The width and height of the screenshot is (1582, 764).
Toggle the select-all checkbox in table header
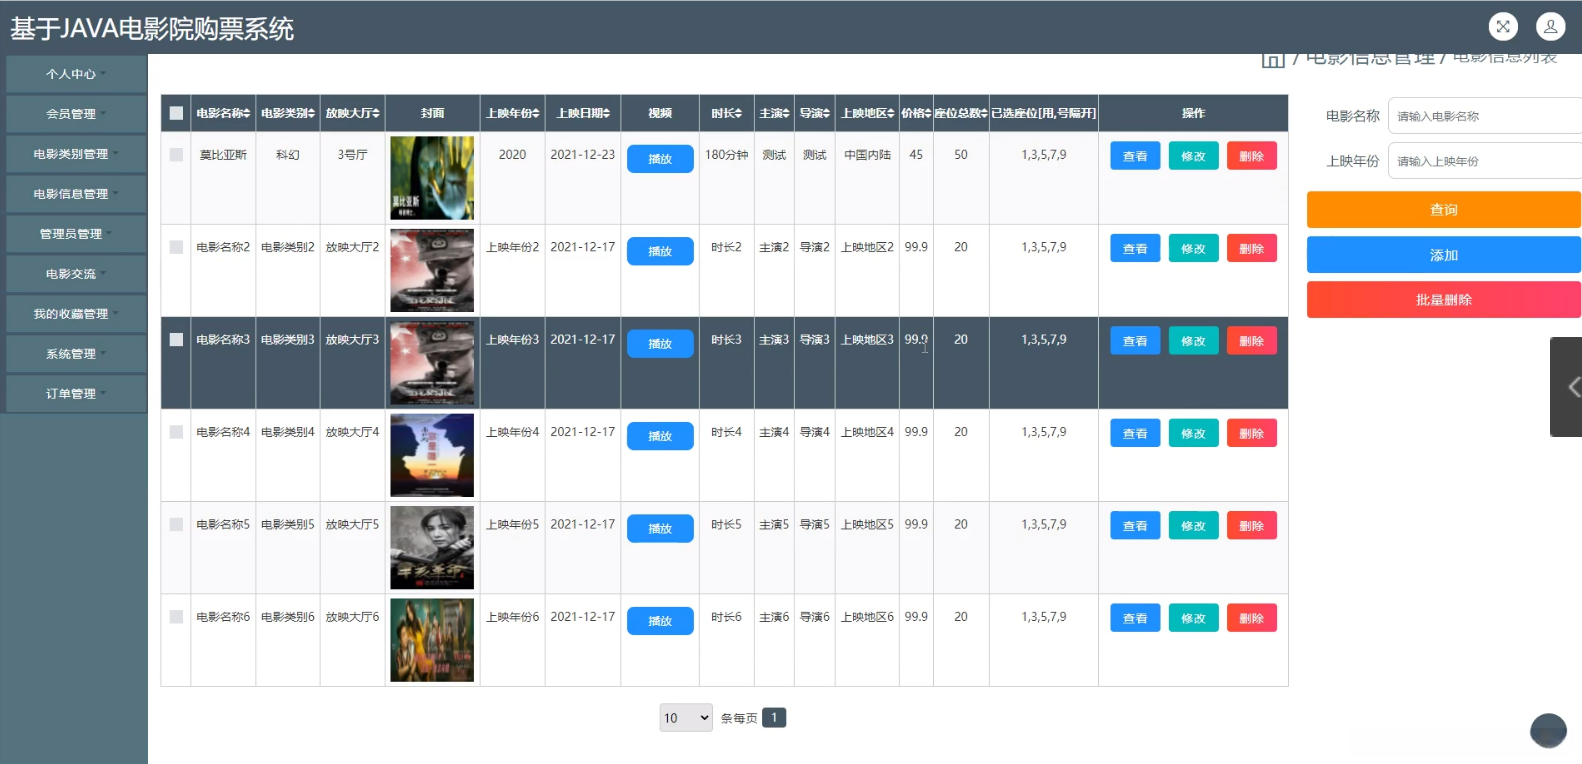(176, 113)
